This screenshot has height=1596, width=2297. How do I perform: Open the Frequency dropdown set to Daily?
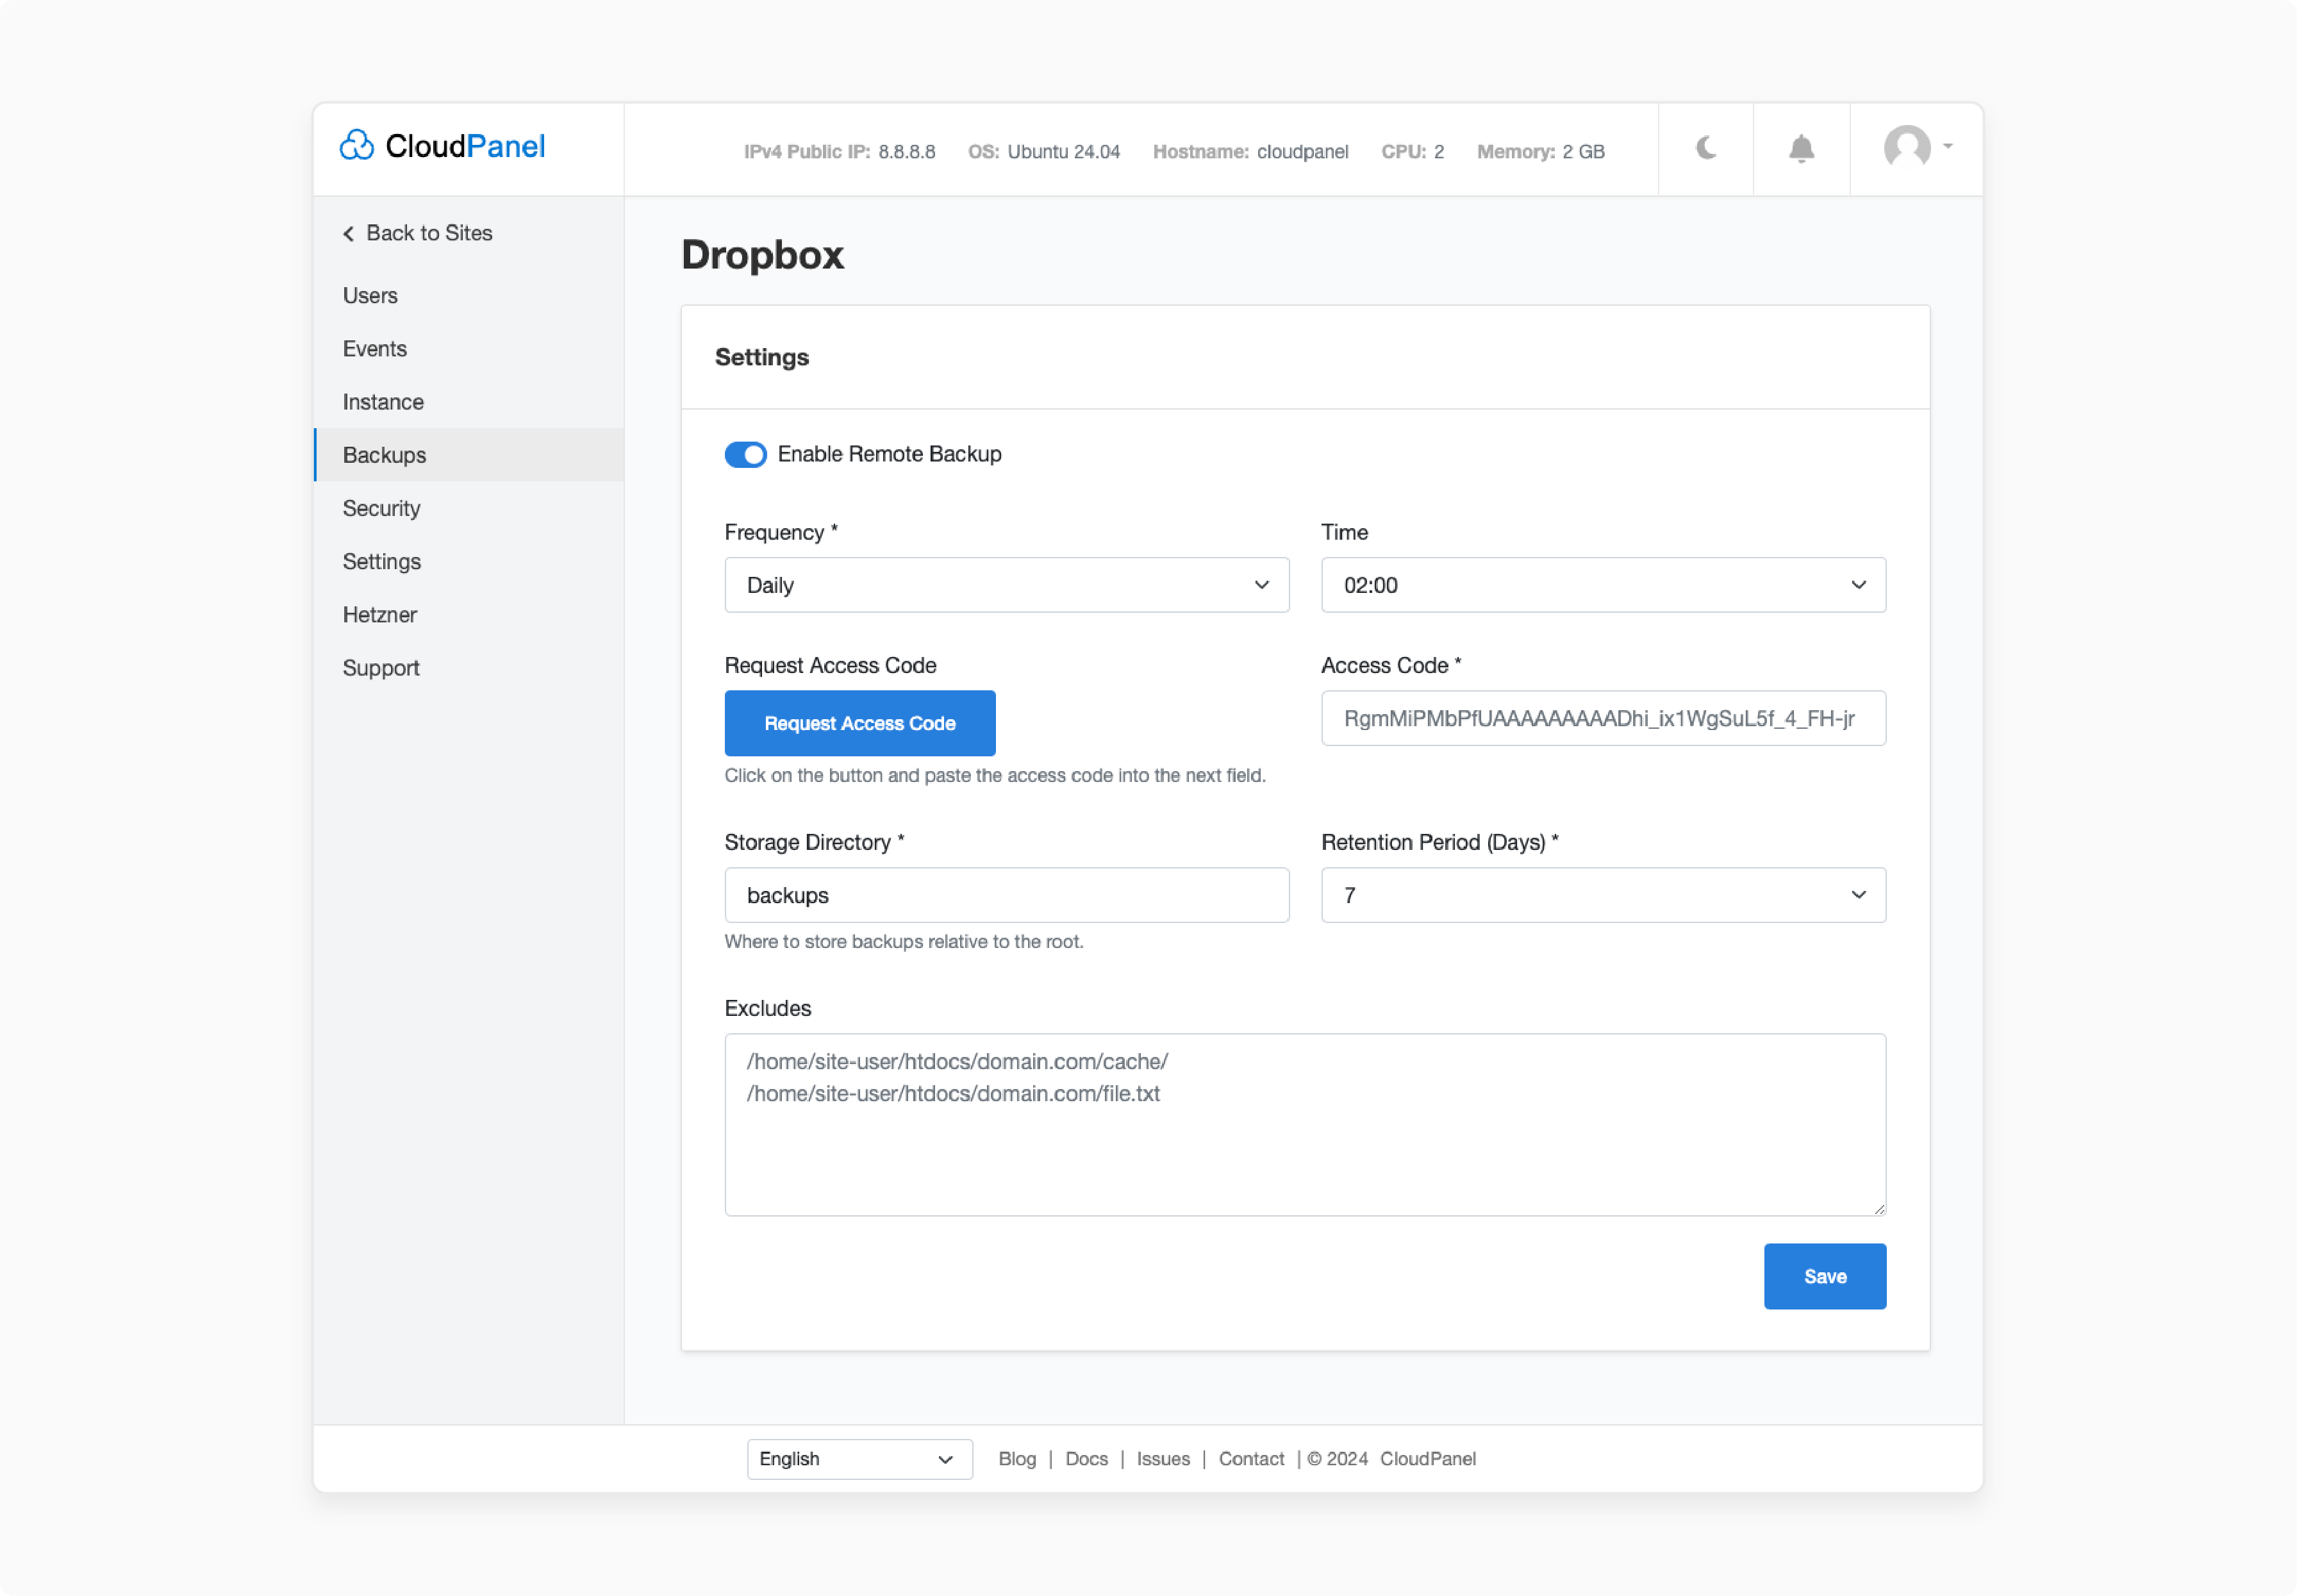tap(1007, 585)
